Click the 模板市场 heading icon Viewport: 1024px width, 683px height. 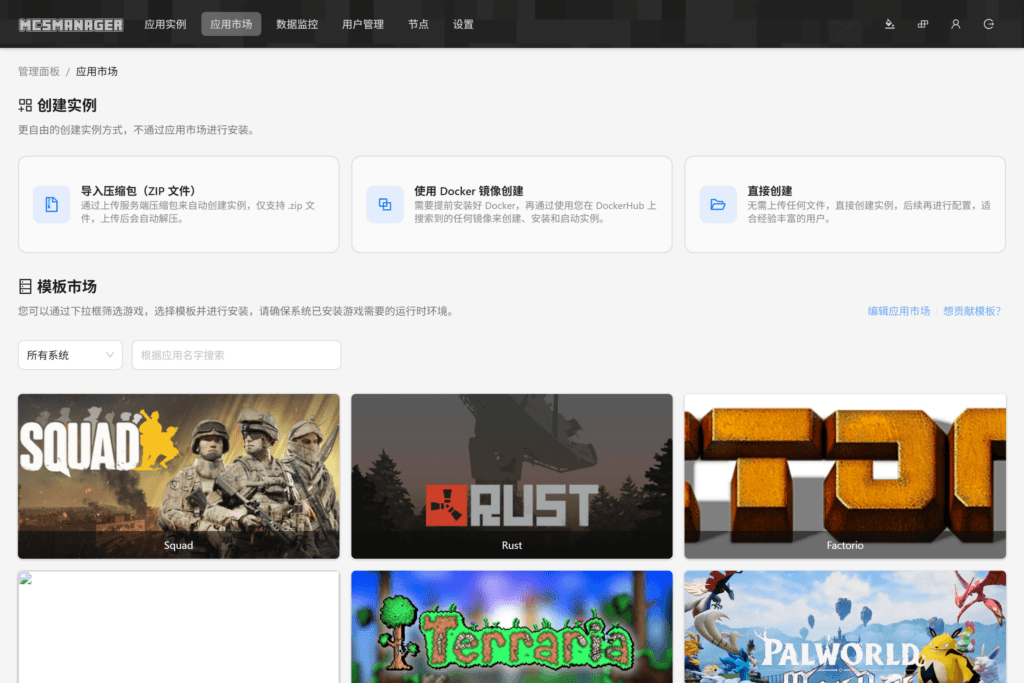click(25, 286)
